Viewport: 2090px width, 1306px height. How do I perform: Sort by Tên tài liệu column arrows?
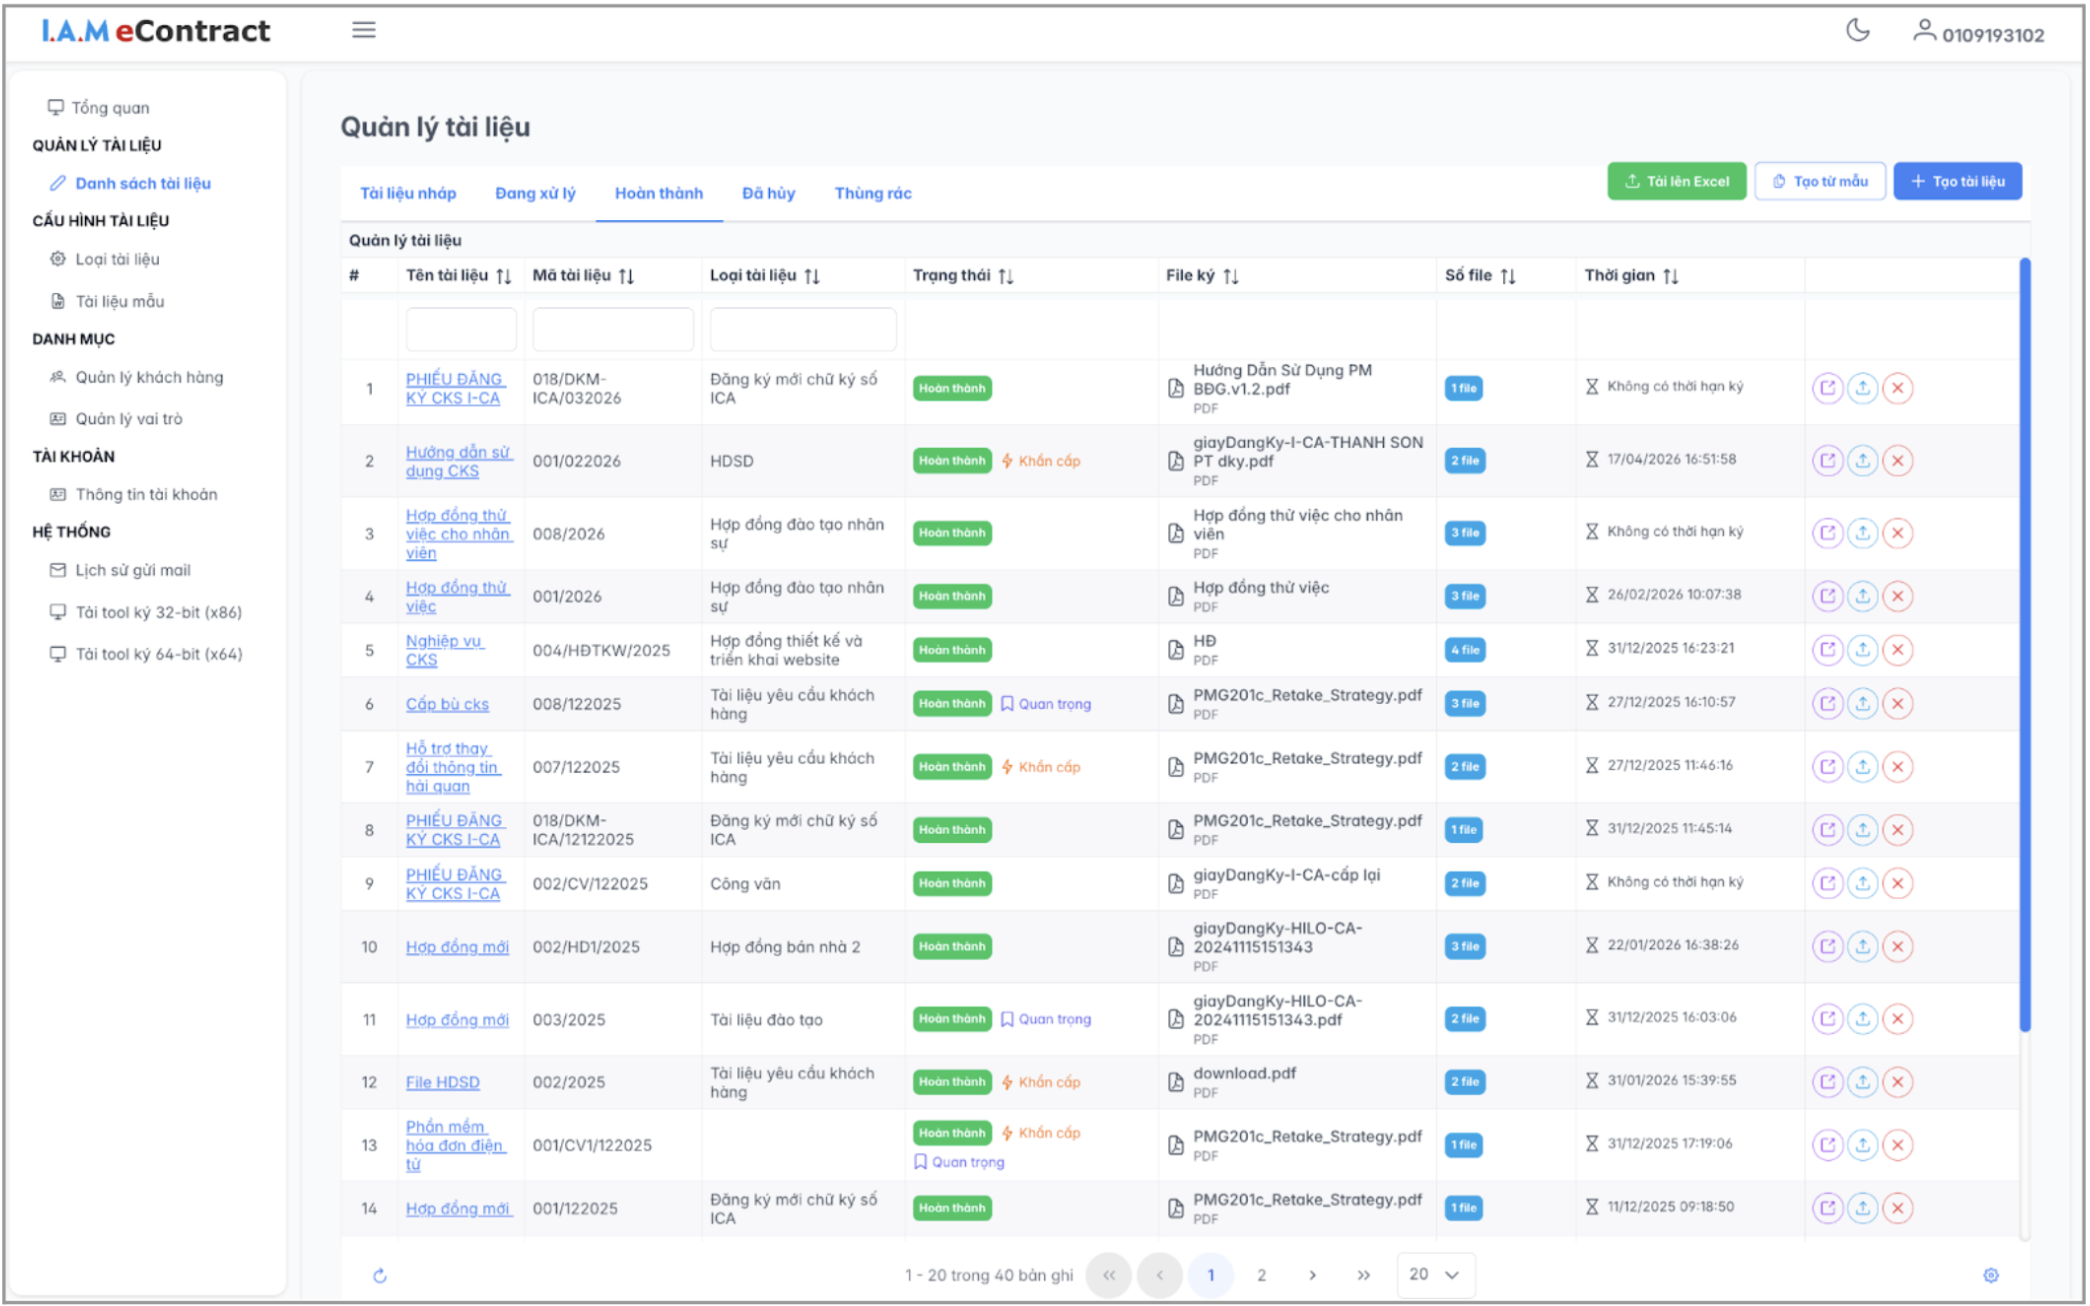504,276
